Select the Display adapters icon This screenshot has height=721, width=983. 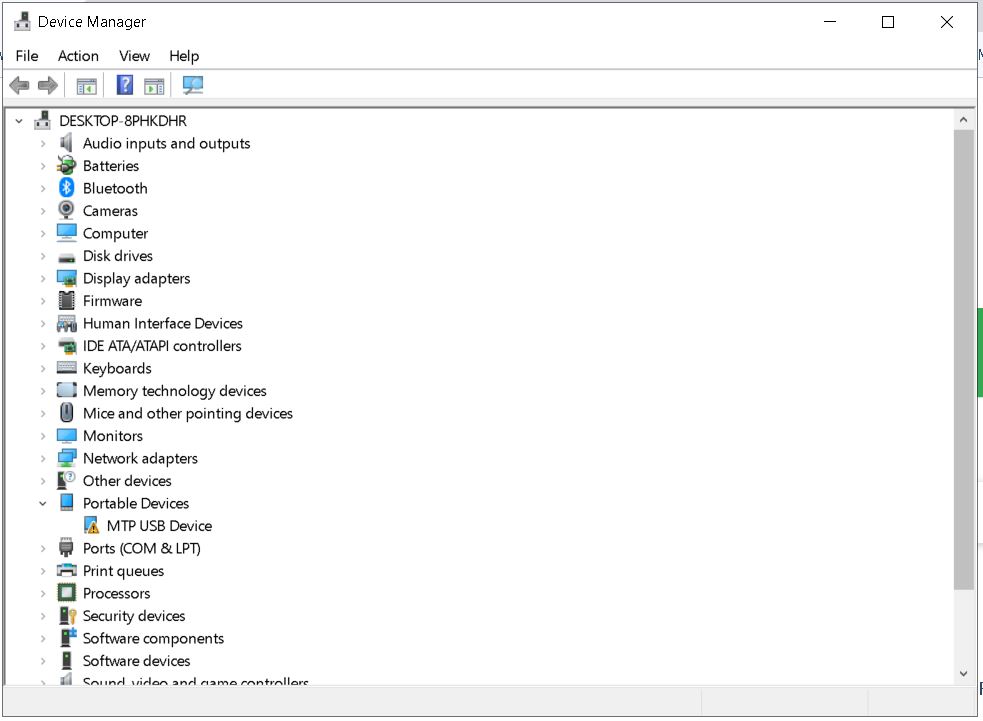(66, 278)
